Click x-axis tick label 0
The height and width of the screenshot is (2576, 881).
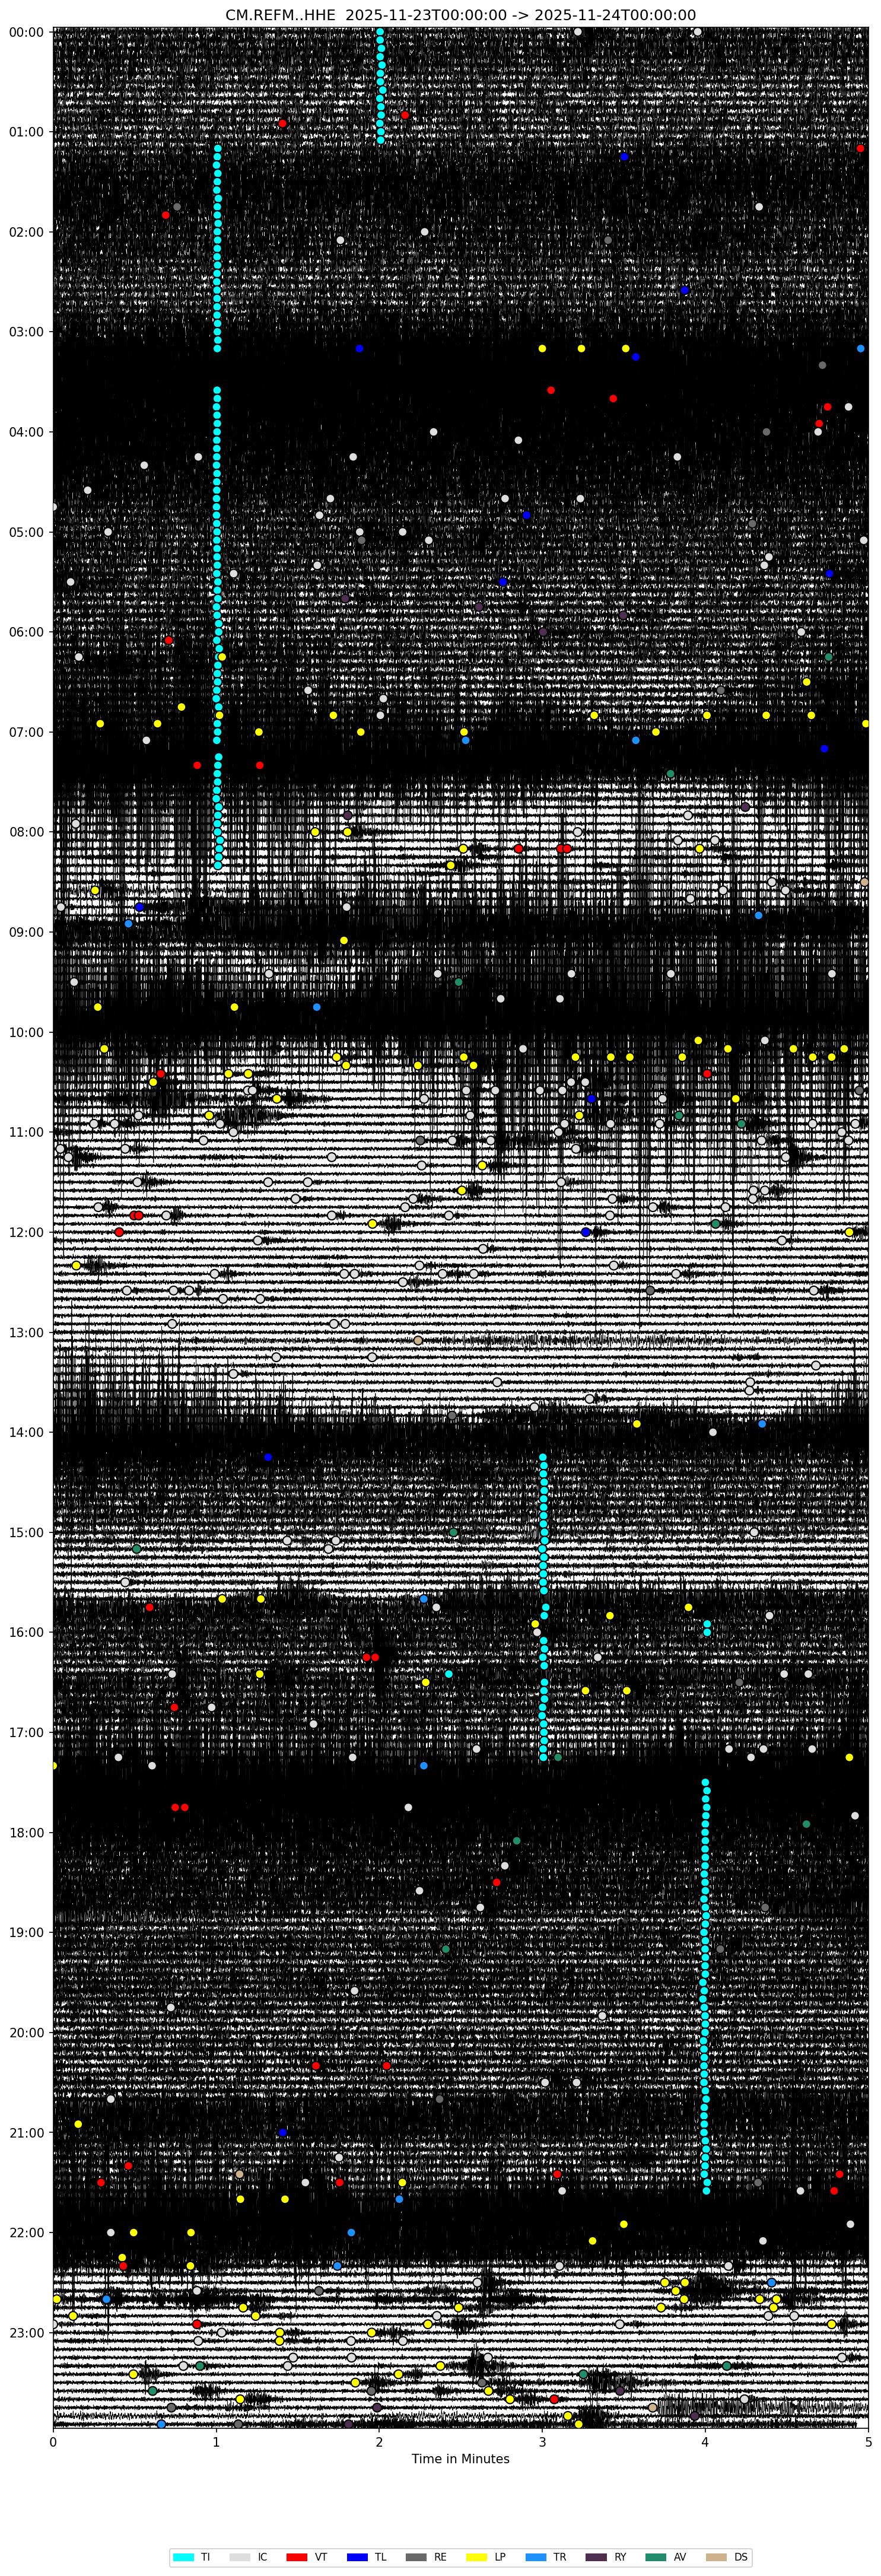tap(53, 2441)
